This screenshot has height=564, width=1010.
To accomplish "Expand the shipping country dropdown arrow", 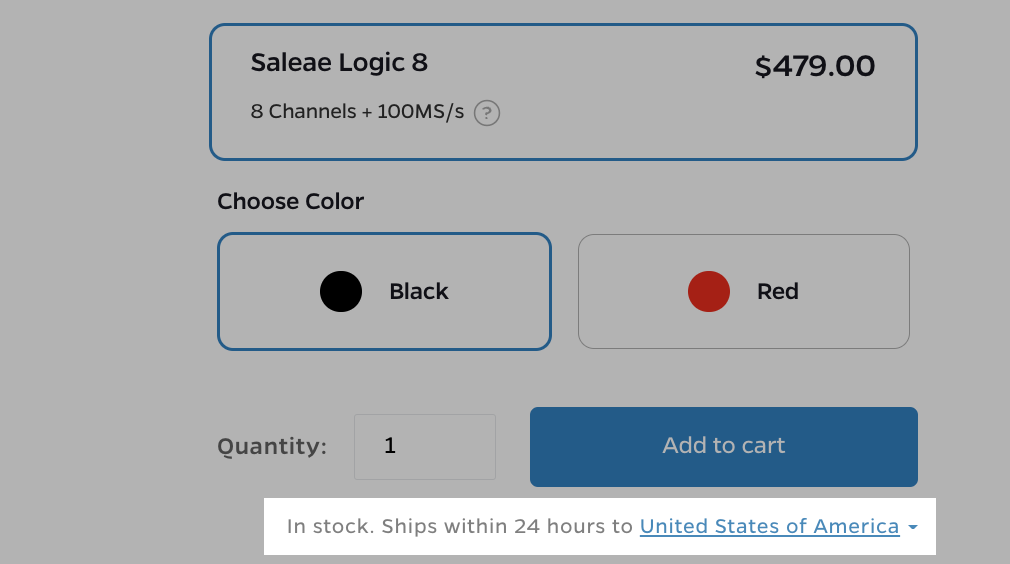I will 913,527.
